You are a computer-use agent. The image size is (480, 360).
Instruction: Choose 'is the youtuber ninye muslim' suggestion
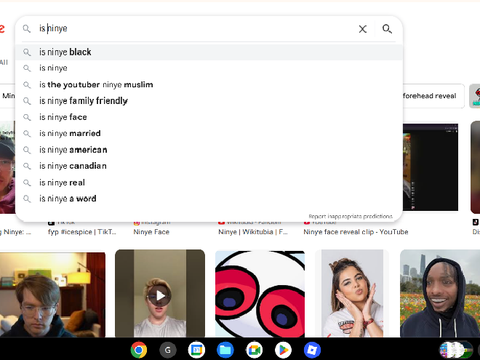click(x=209, y=85)
